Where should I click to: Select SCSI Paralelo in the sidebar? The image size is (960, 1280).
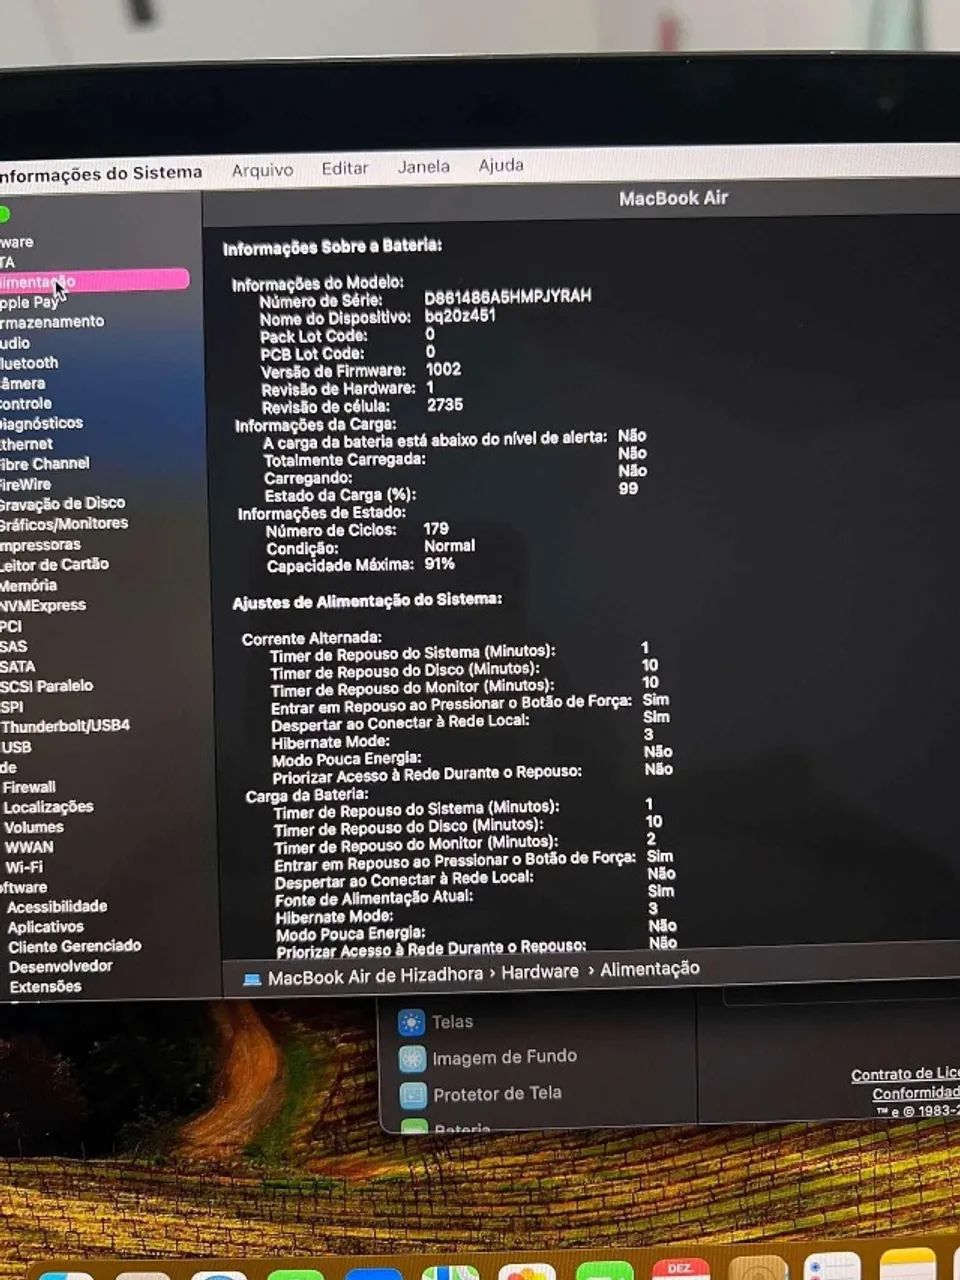pos(47,686)
